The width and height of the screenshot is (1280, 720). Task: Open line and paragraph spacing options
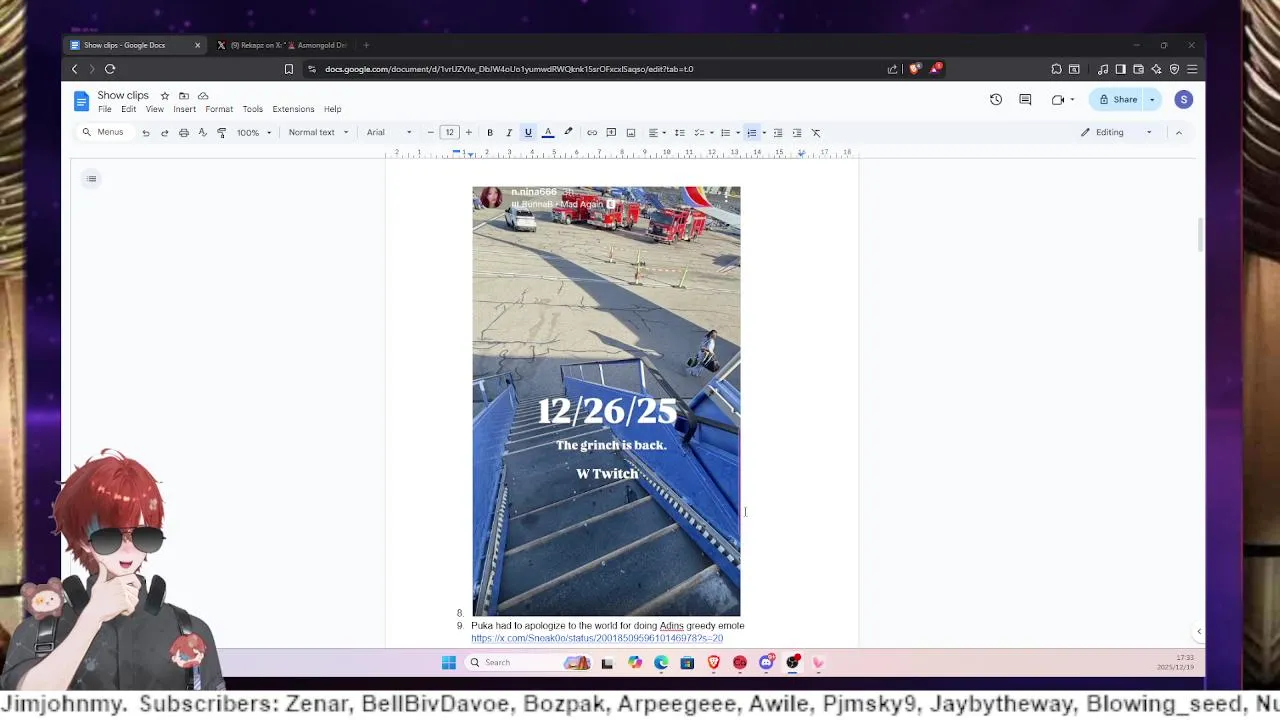click(680, 133)
